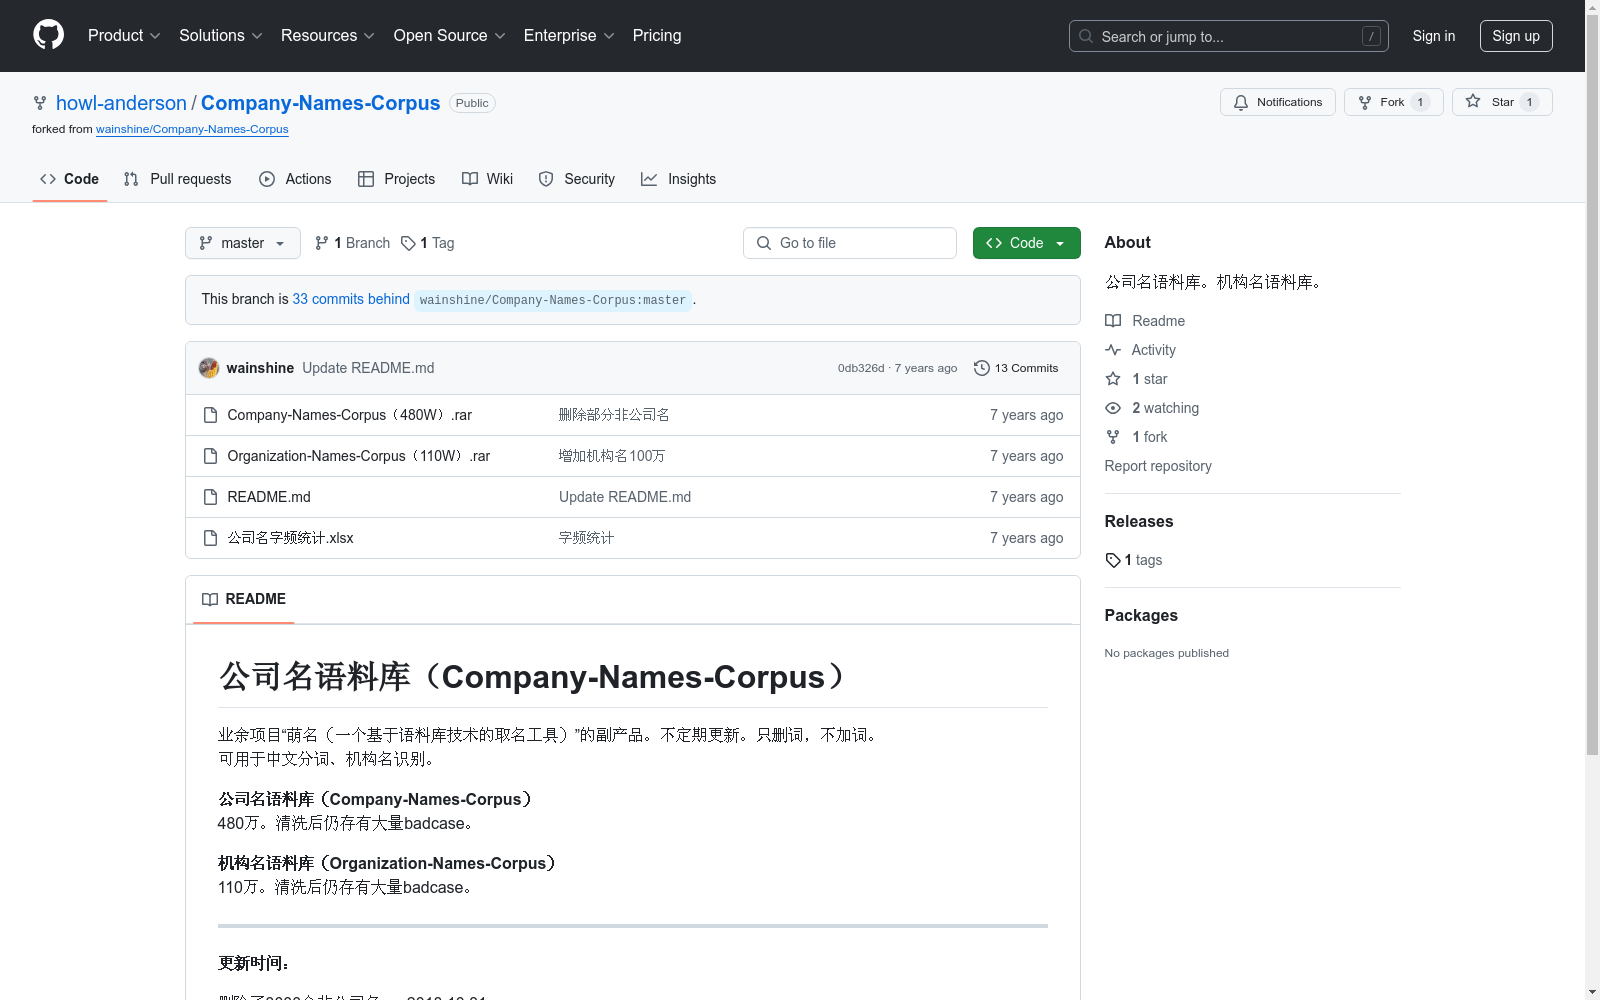Viewport: 1600px width, 1000px height.
Task: Focus the Search or jump to field
Action: [x=1228, y=36]
